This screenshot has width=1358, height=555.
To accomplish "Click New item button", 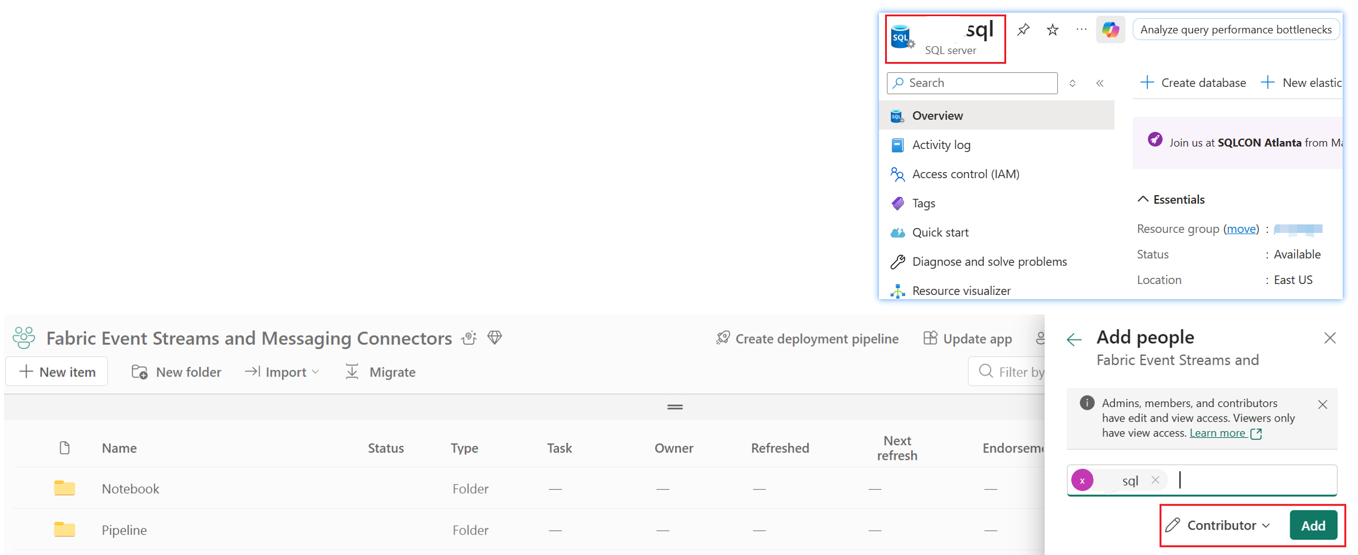I will [x=57, y=372].
